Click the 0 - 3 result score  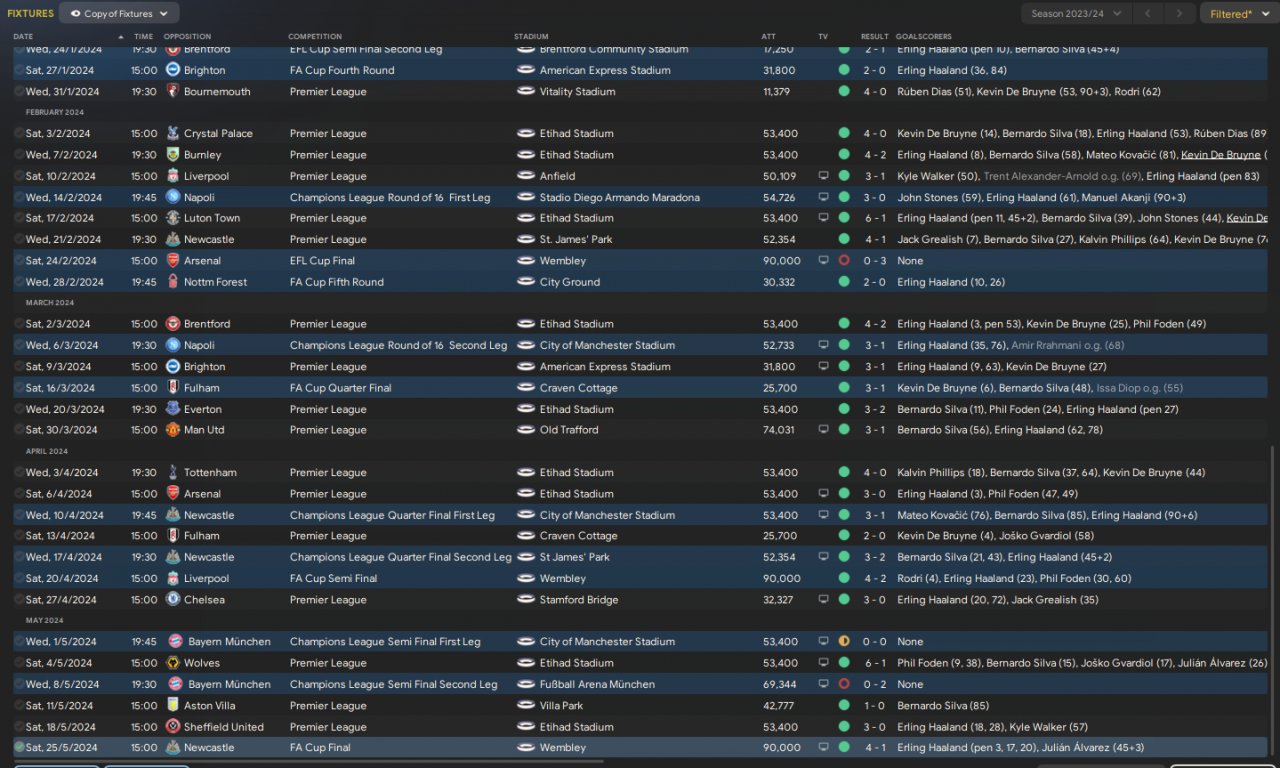pyautogui.click(x=875, y=260)
